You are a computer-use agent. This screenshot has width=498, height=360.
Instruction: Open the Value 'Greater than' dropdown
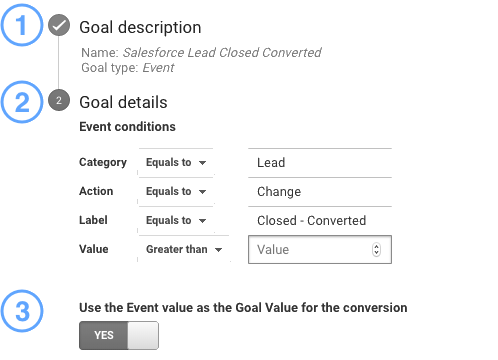coord(184,249)
